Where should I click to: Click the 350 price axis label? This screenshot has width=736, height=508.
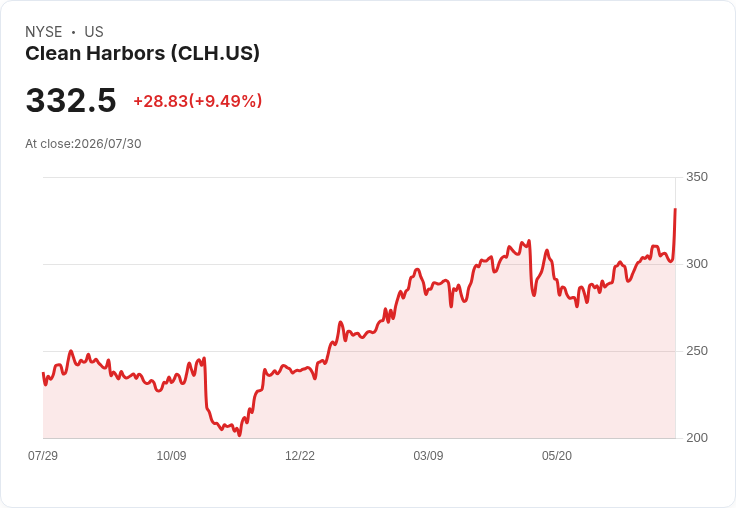tap(697, 177)
